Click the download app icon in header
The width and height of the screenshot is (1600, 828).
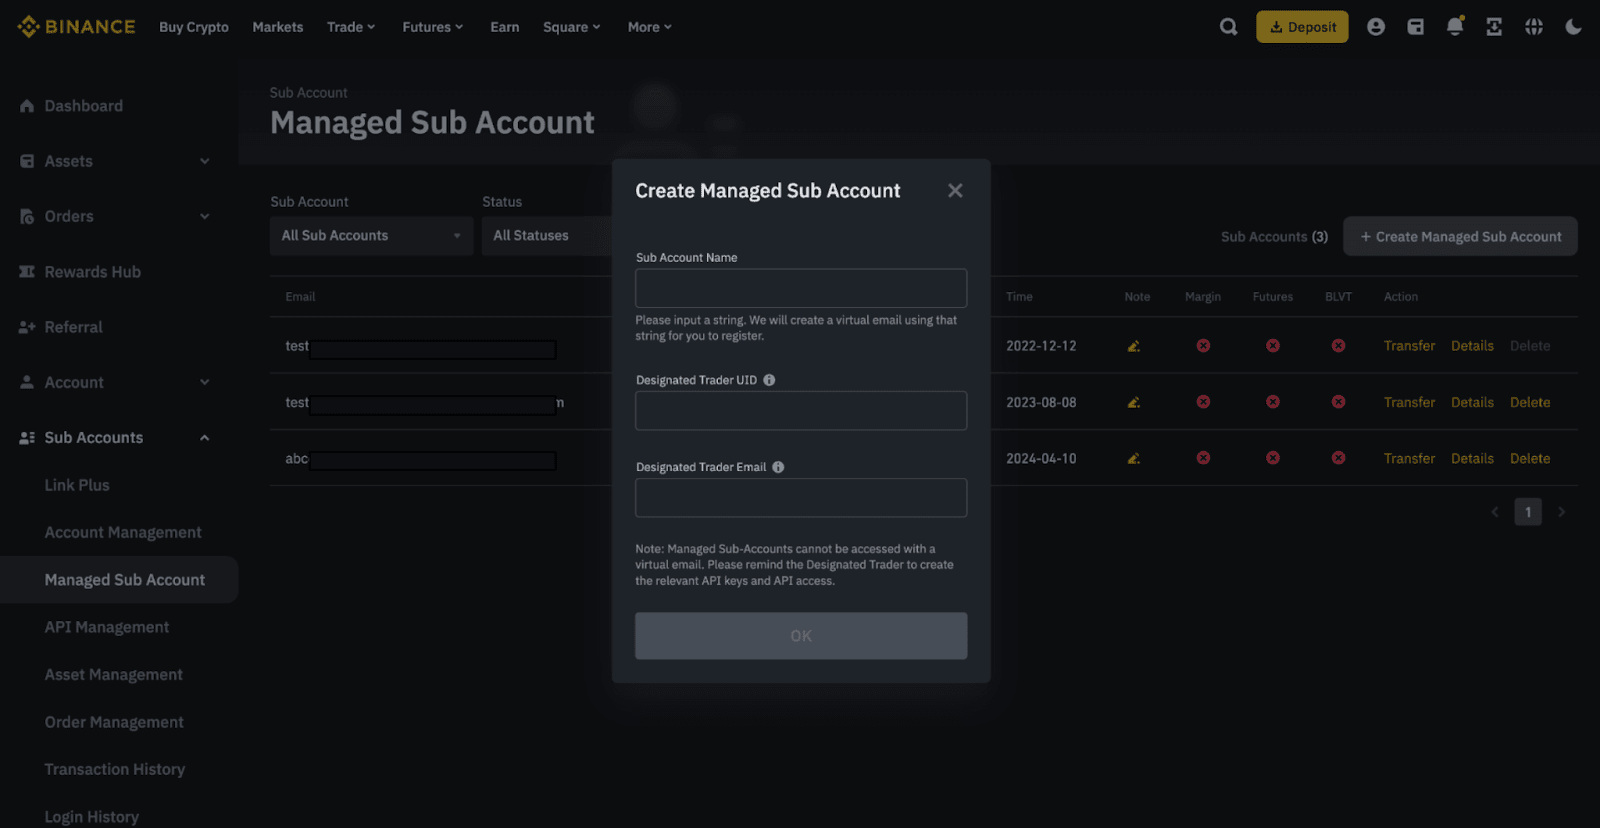[1494, 27]
